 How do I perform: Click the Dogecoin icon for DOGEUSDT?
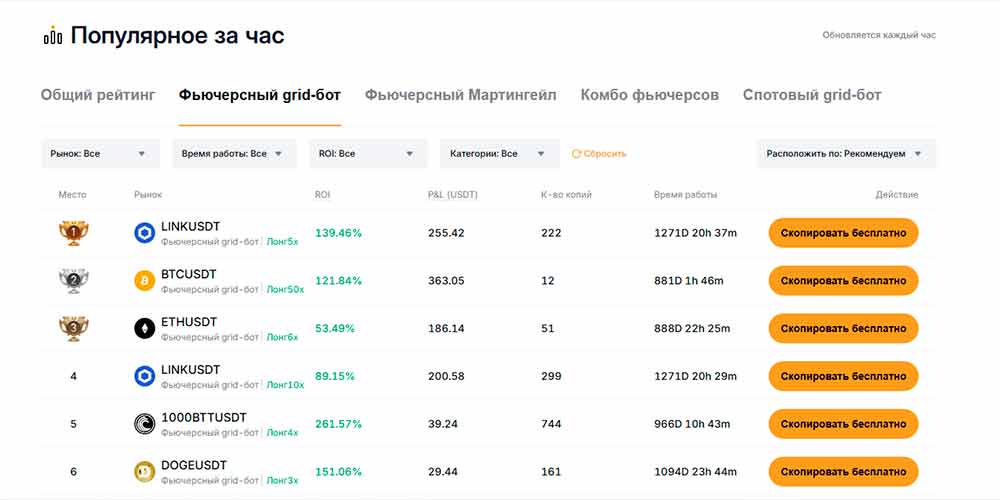145,472
